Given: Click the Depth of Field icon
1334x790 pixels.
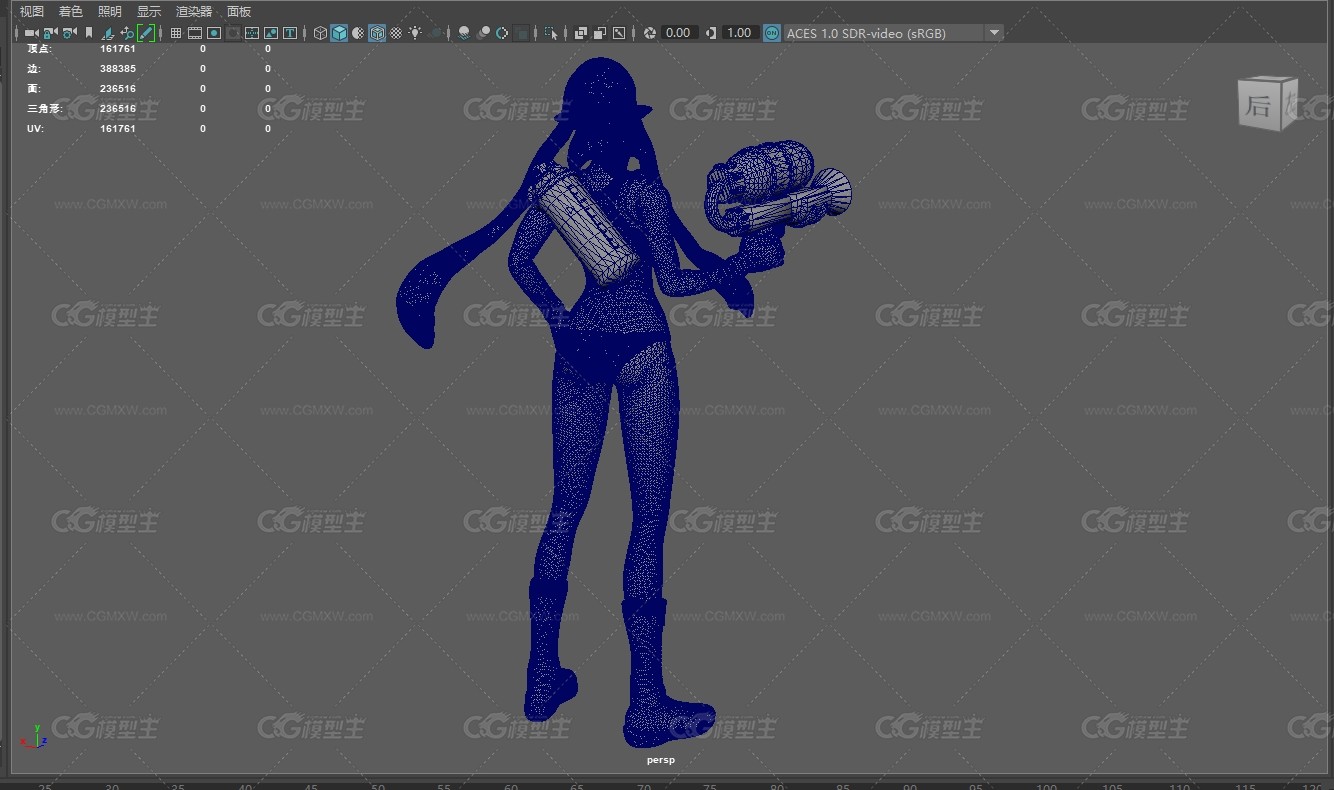Looking at the screenshot, I should (522, 33).
